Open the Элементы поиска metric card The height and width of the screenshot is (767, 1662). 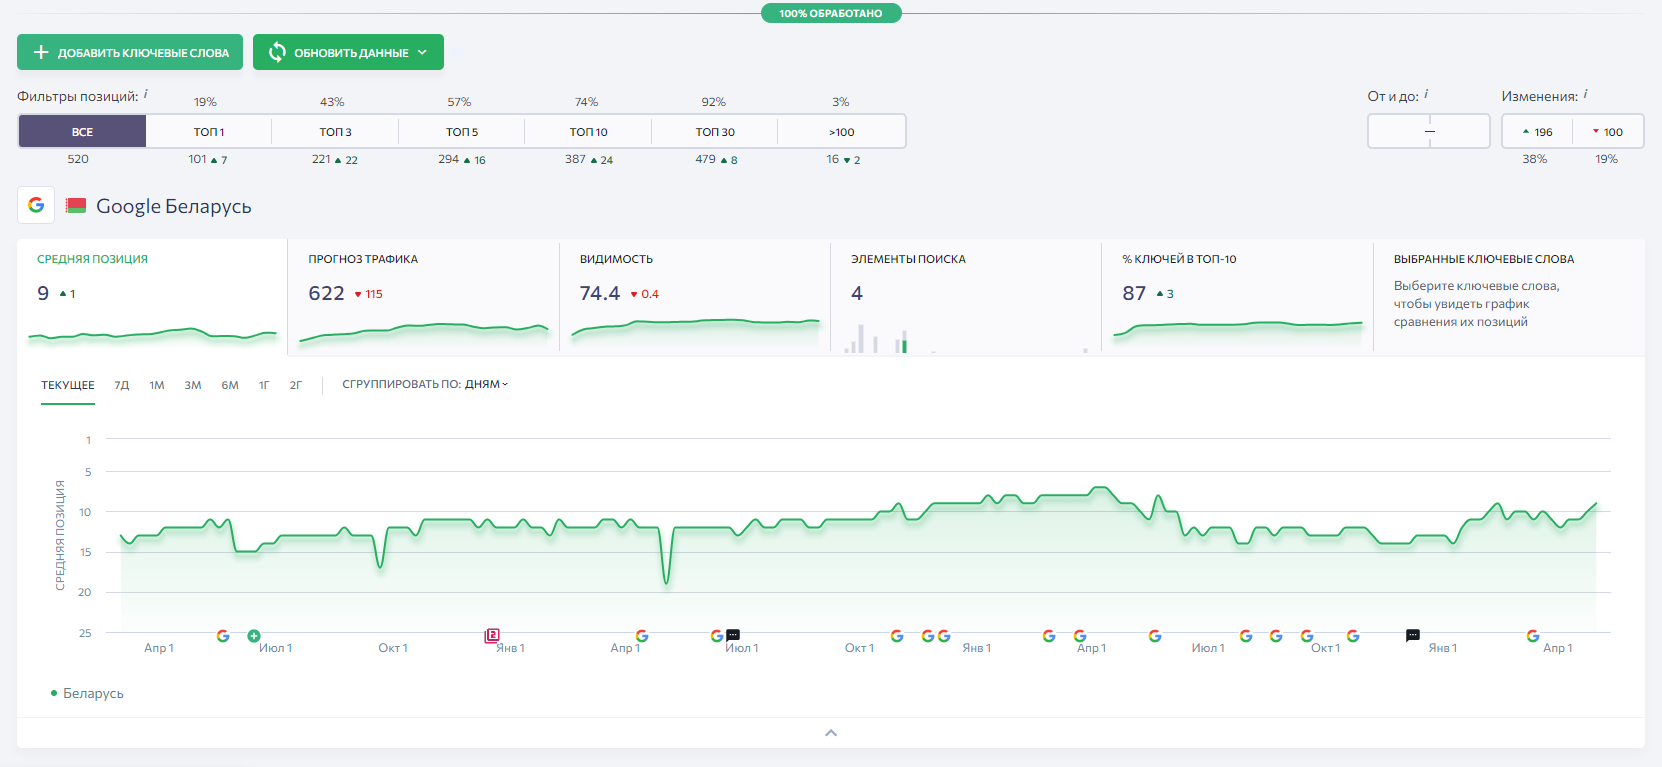tap(966, 296)
